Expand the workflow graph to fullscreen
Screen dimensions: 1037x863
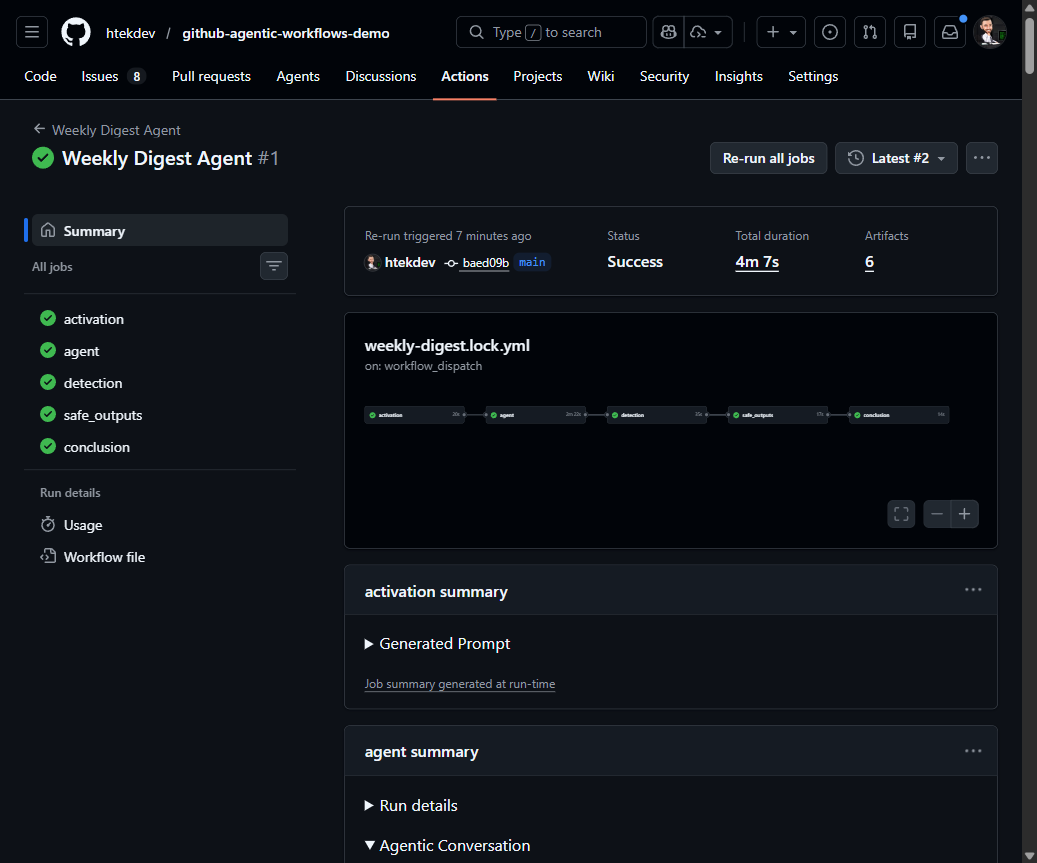click(900, 513)
